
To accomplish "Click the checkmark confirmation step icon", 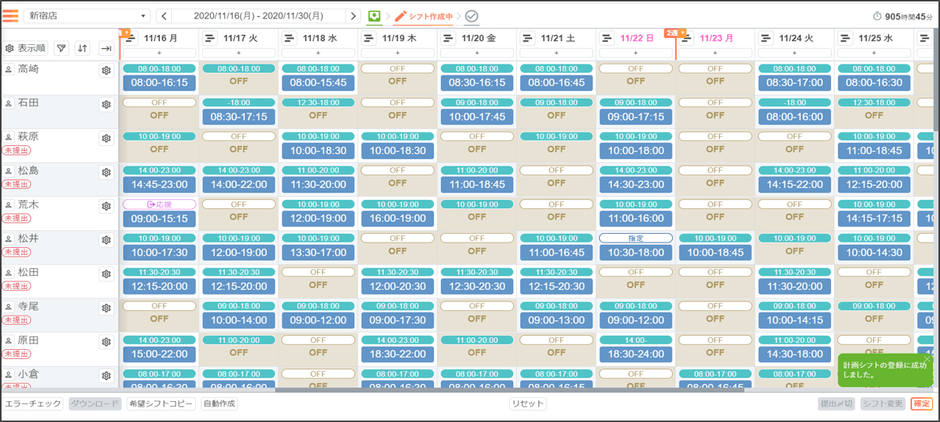I will point(472,16).
